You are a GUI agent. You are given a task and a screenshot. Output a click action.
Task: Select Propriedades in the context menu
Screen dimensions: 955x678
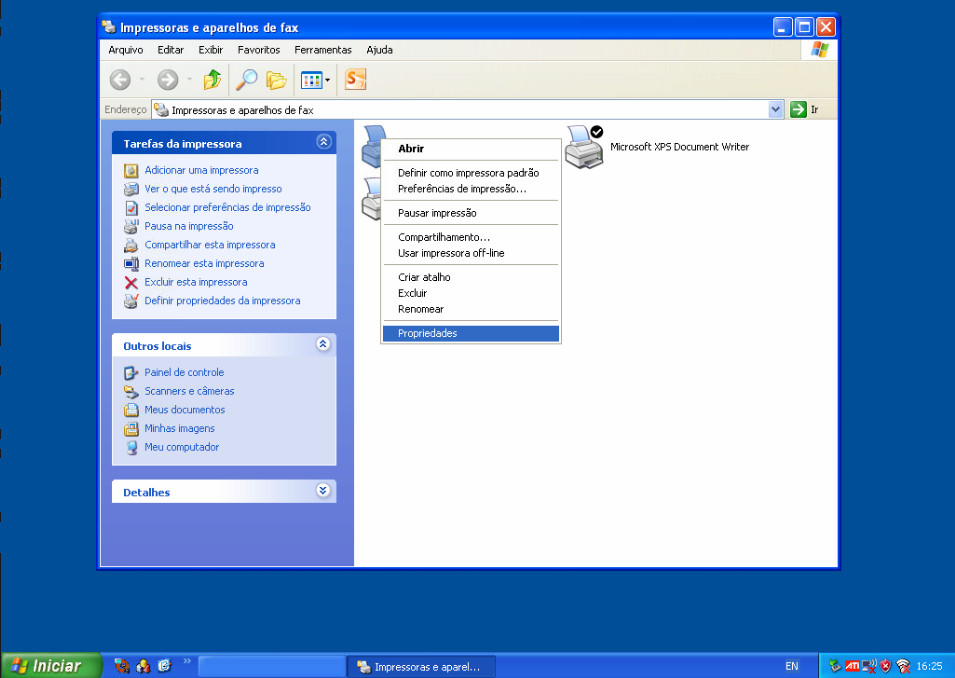pyautogui.click(x=427, y=334)
